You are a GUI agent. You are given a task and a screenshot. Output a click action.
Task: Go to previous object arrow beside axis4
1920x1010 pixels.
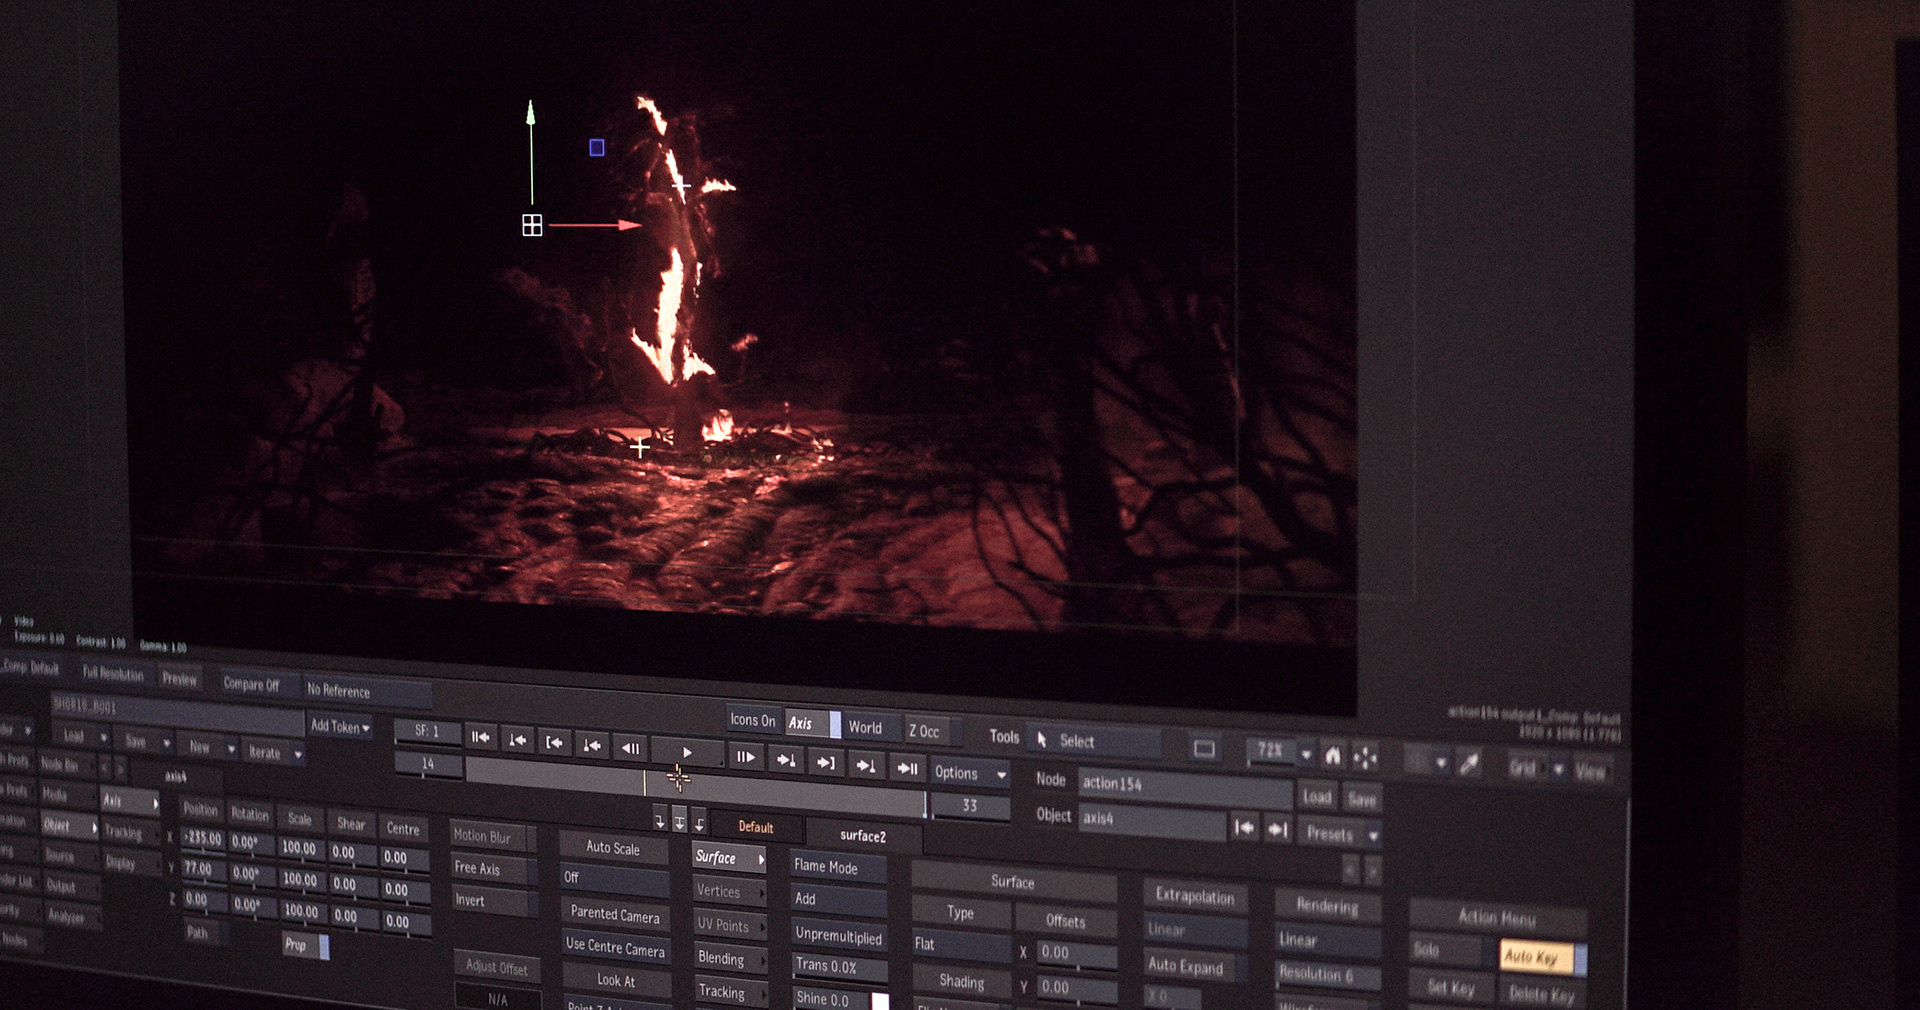click(x=1244, y=827)
